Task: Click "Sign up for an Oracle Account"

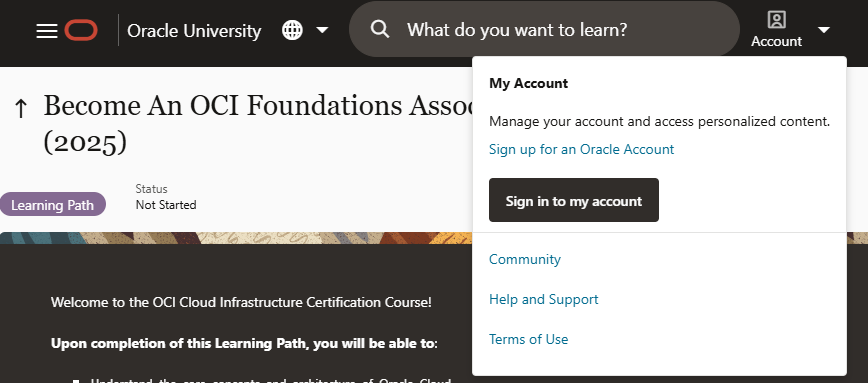Action: coord(581,149)
